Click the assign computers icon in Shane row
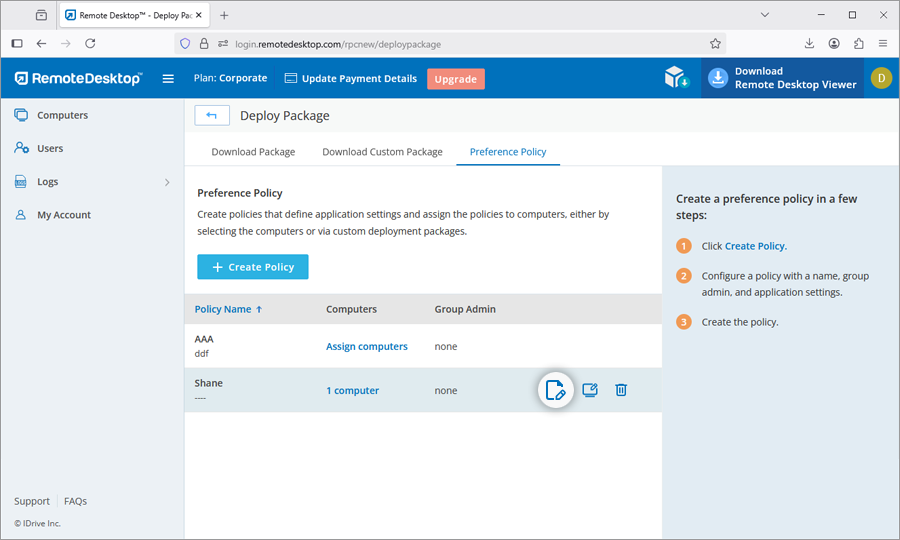 click(x=590, y=390)
